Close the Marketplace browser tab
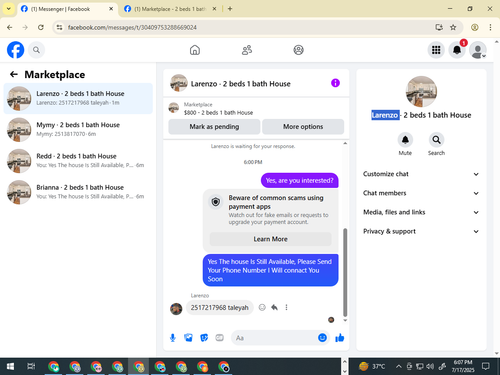The image size is (500, 375). point(214,9)
